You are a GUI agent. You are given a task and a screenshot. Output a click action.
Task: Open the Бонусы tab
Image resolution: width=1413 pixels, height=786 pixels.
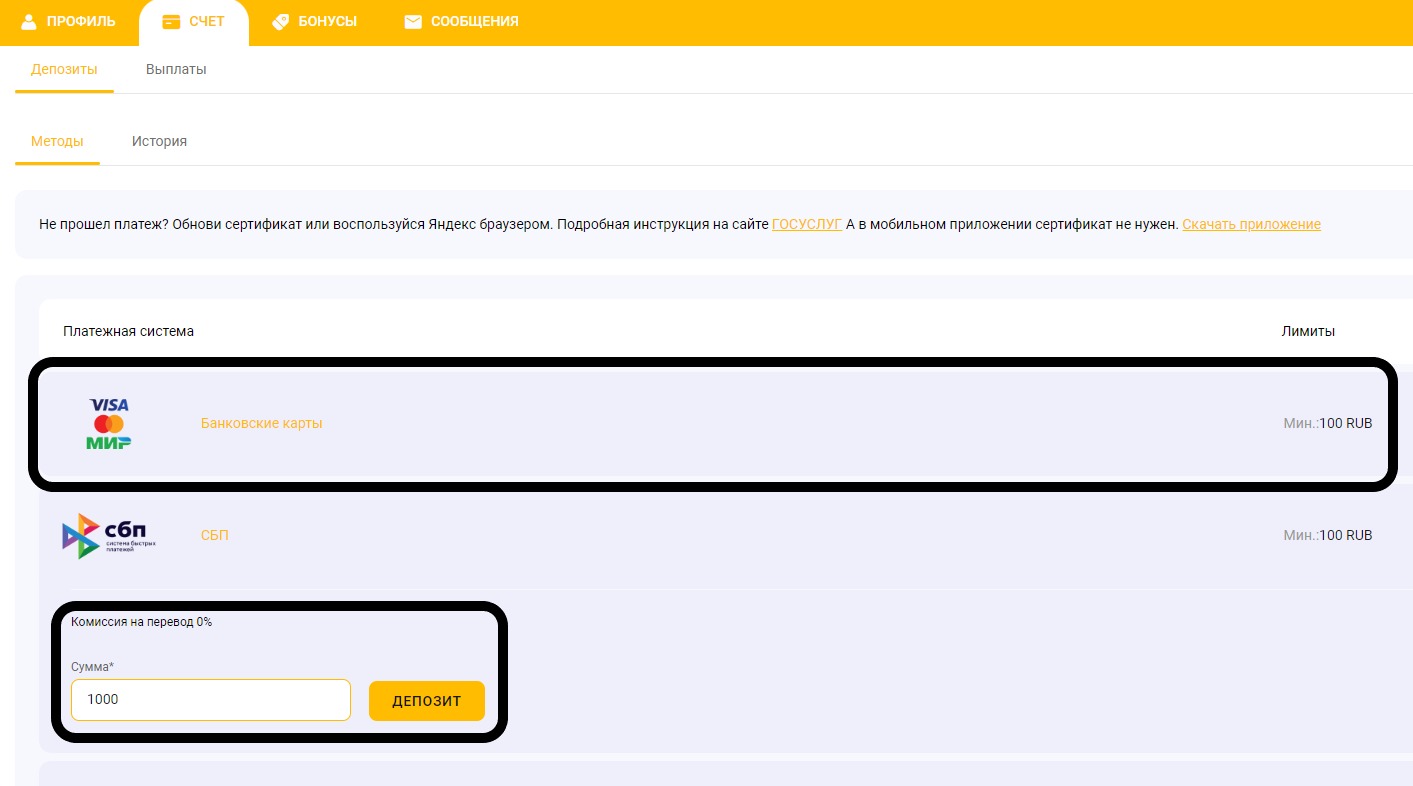[x=314, y=21]
